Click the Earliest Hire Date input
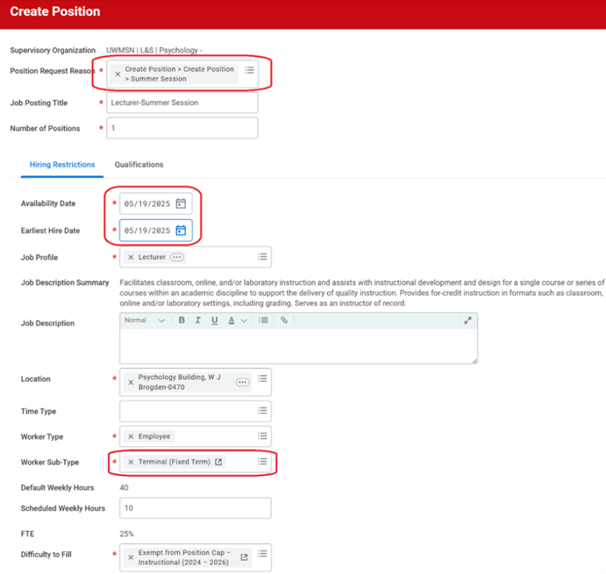606x574 pixels. [x=155, y=231]
